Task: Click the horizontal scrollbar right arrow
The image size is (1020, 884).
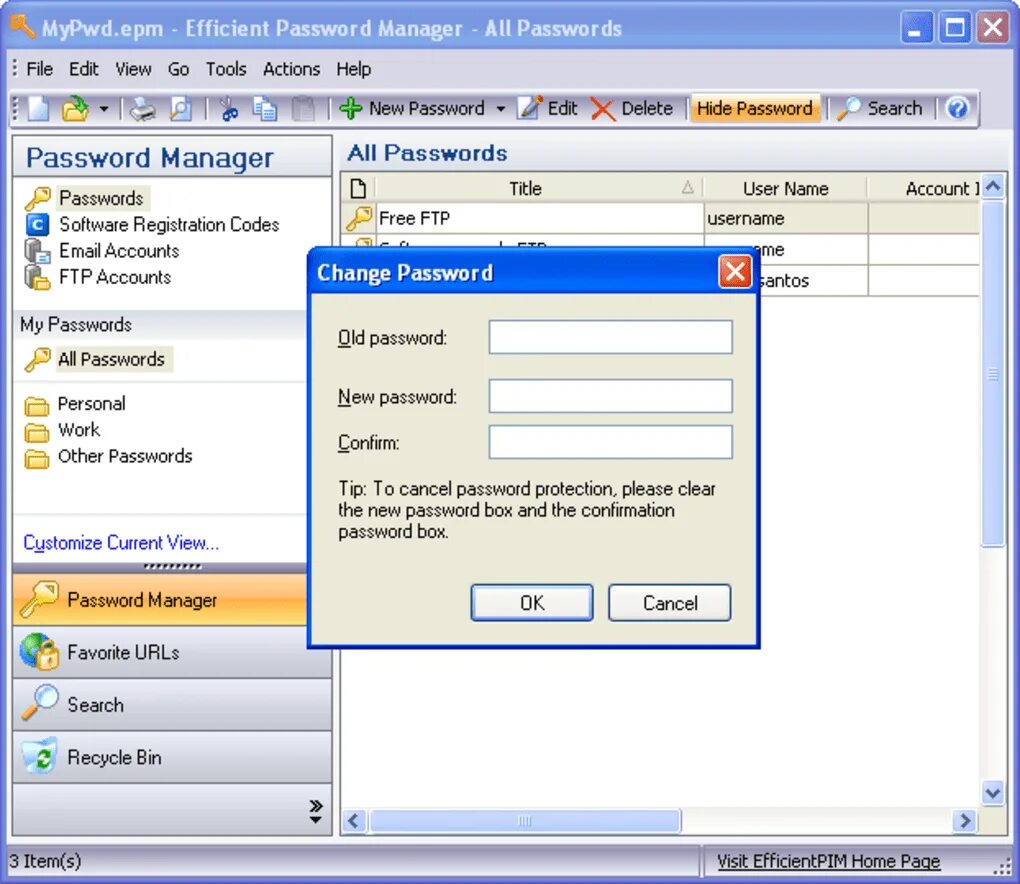Action: coord(965,821)
